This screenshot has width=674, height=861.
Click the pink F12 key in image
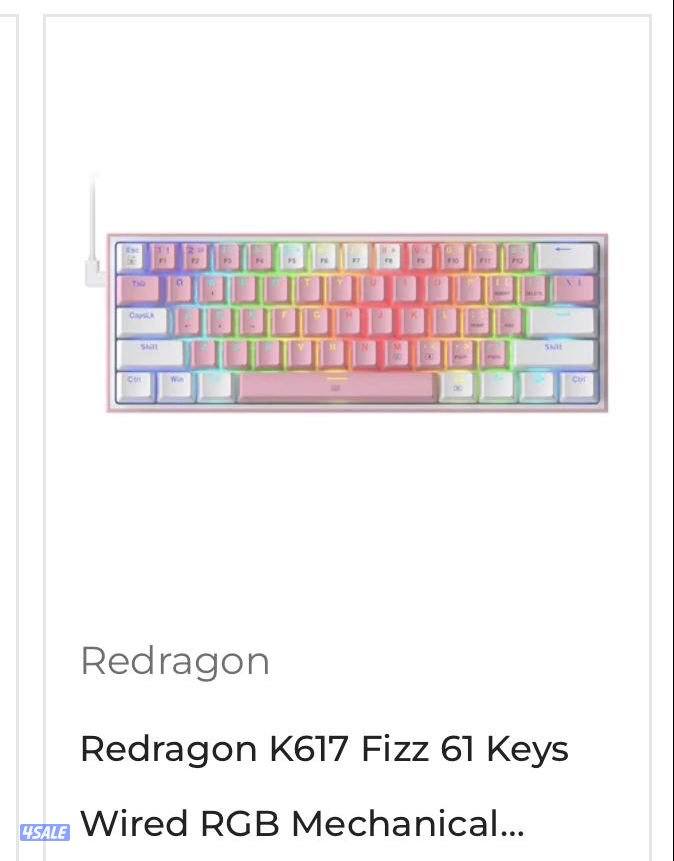[x=517, y=257]
